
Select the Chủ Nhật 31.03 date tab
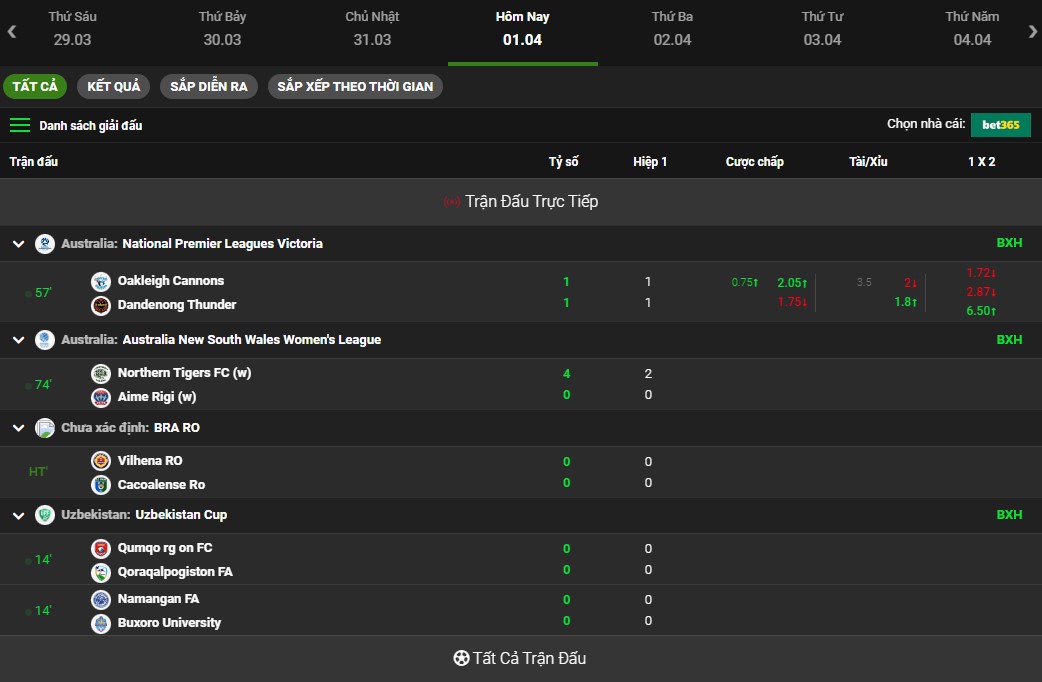(372, 29)
